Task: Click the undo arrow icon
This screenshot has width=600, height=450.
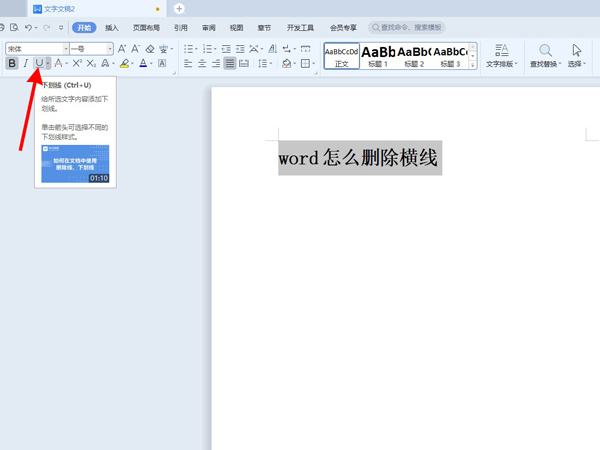Action: click(x=28, y=28)
